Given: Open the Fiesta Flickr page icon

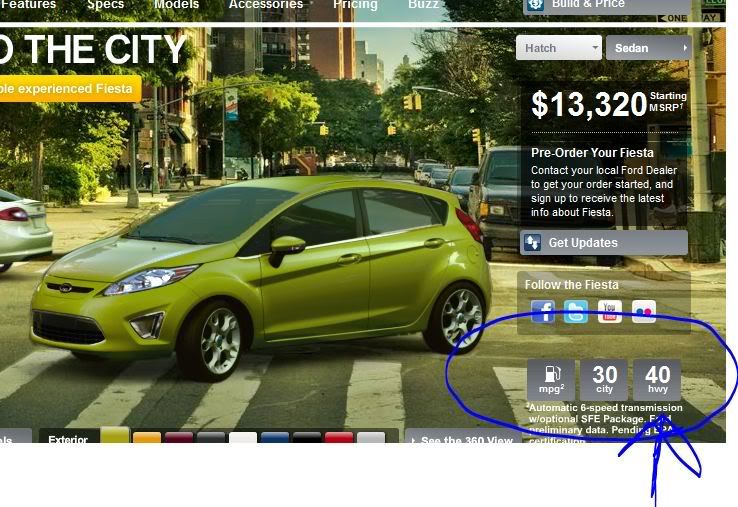Looking at the screenshot, I should tap(643, 311).
